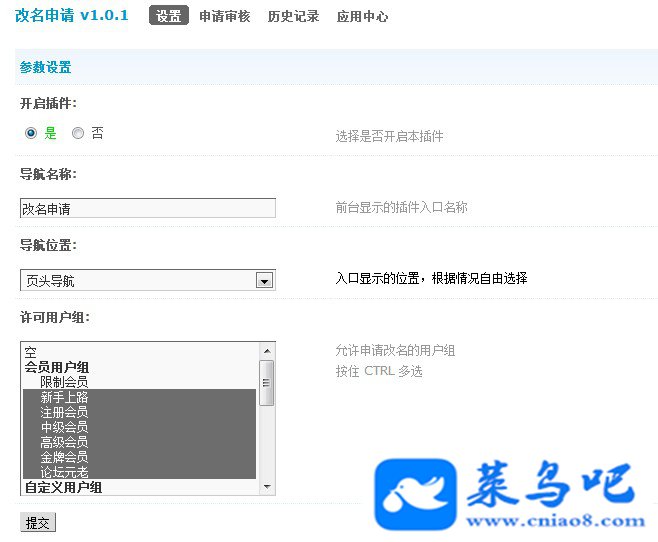This screenshot has width=658, height=542.
Task: Click the 改名申请 v1.0.1 title link
Action: tap(71, 15)
